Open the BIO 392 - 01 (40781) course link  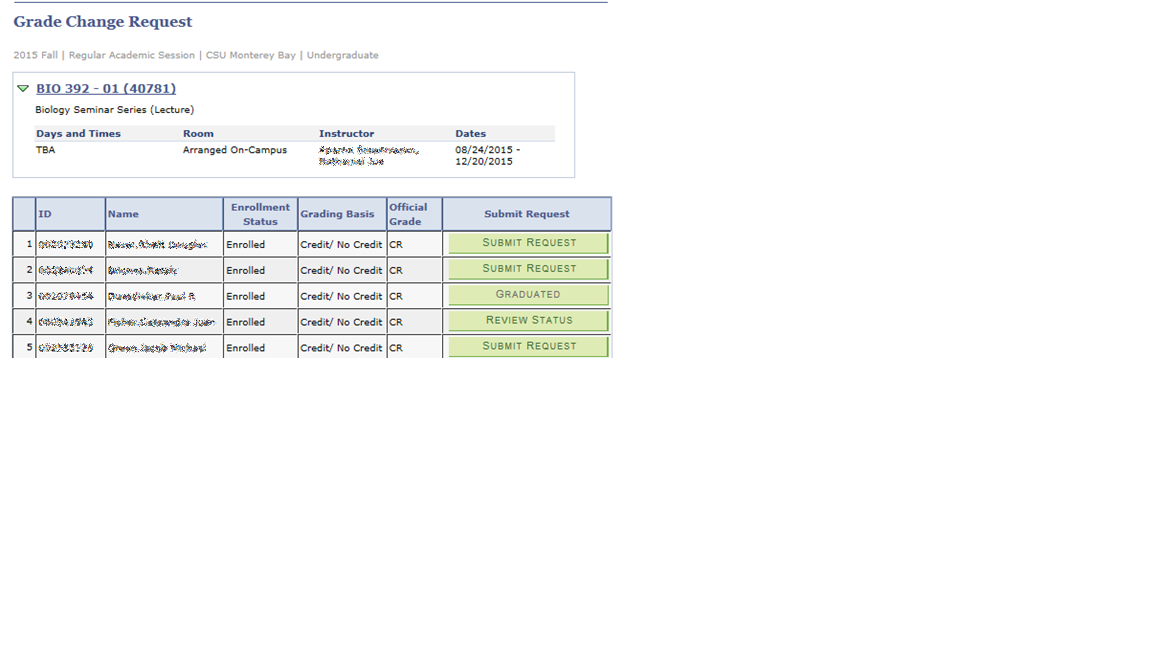[106, 88]
